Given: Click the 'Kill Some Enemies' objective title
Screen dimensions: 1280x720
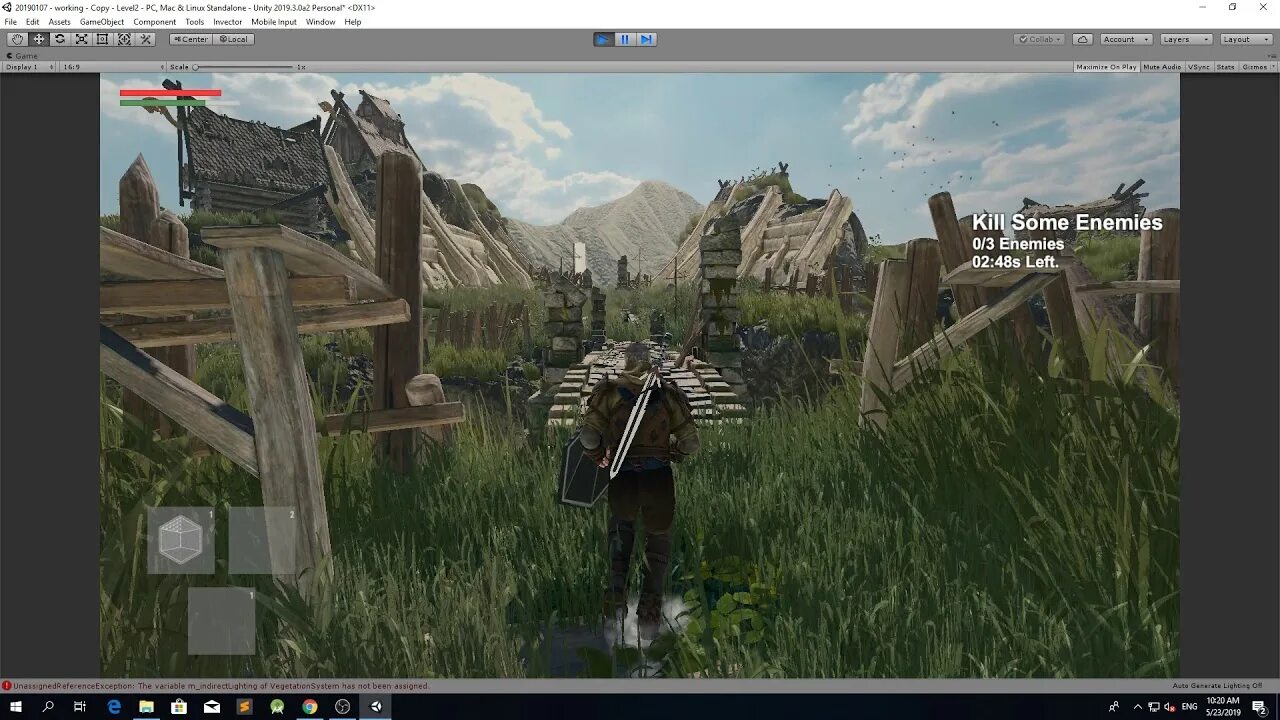Looking at the screenshot, I should [1067, 222].
